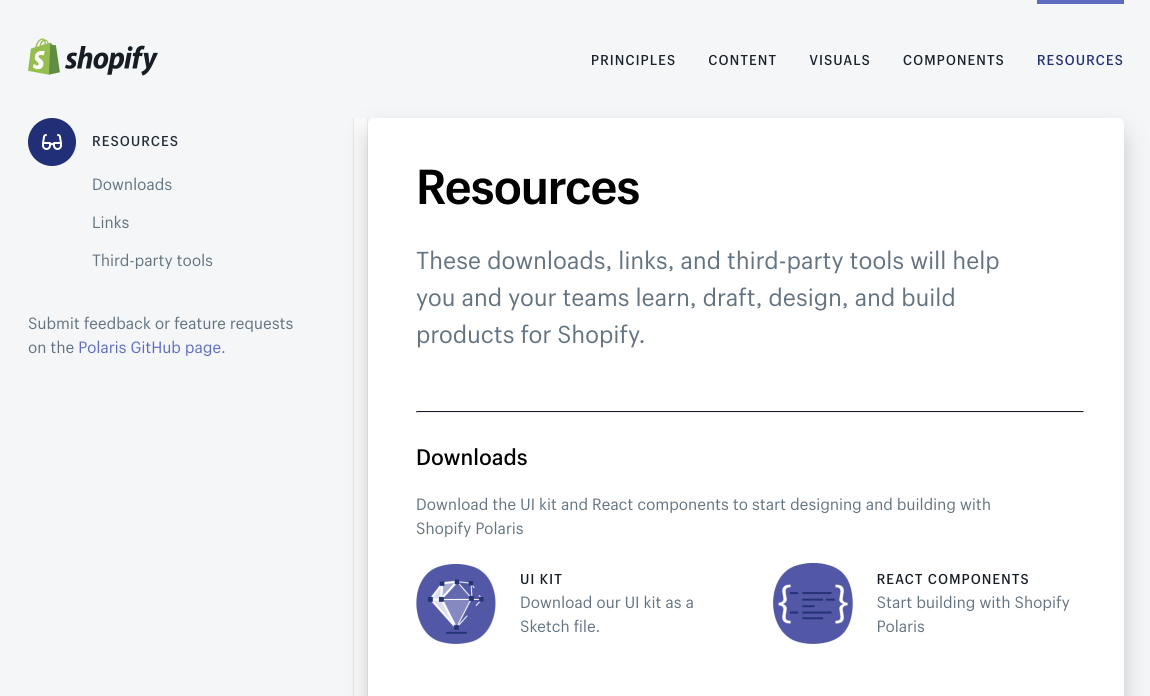Go to the Content navigation item
The width and height of the screenshot is (1150, 696).
[742, 60]
